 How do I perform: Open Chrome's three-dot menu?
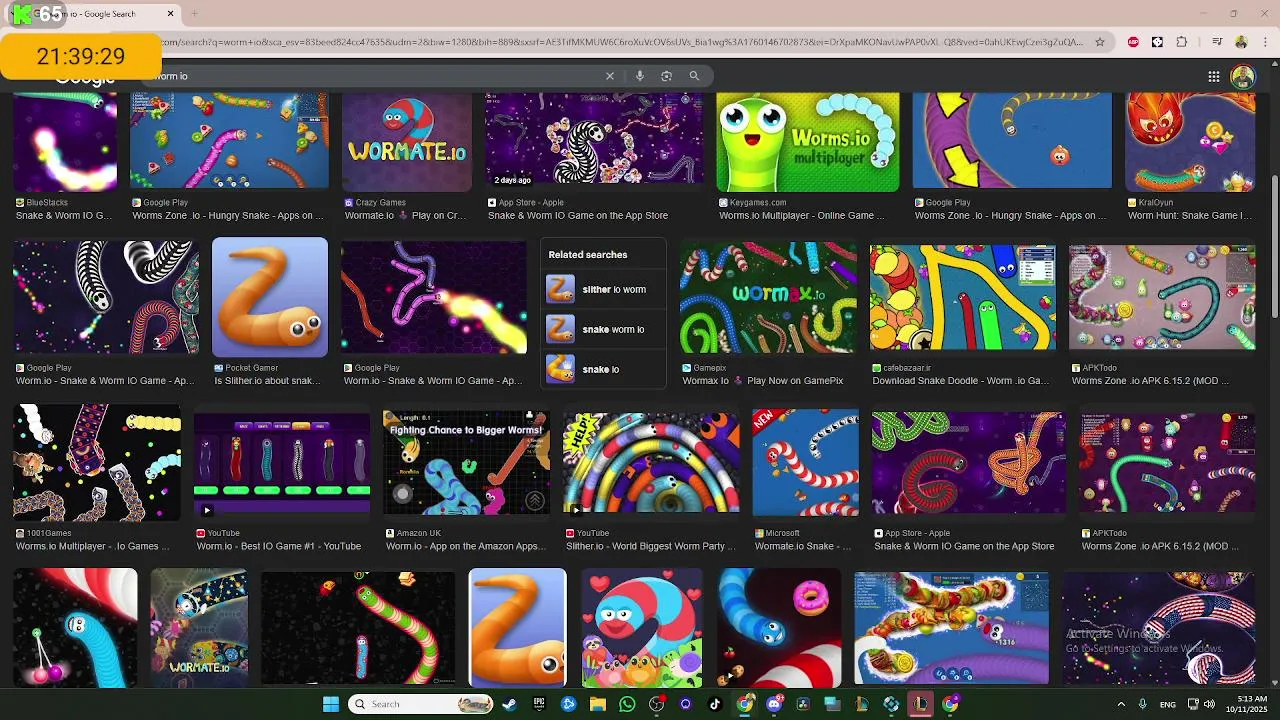[x=1265, y=42]
